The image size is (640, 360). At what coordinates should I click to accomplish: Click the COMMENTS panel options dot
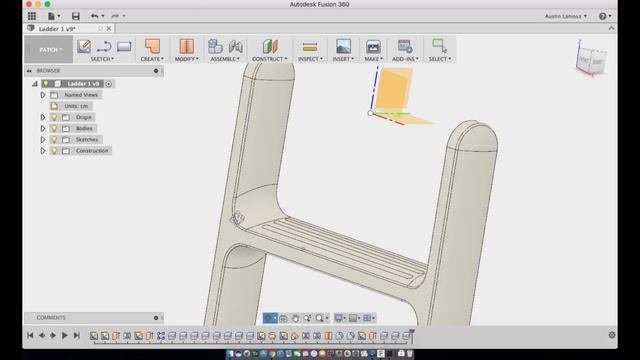(156, 318)
